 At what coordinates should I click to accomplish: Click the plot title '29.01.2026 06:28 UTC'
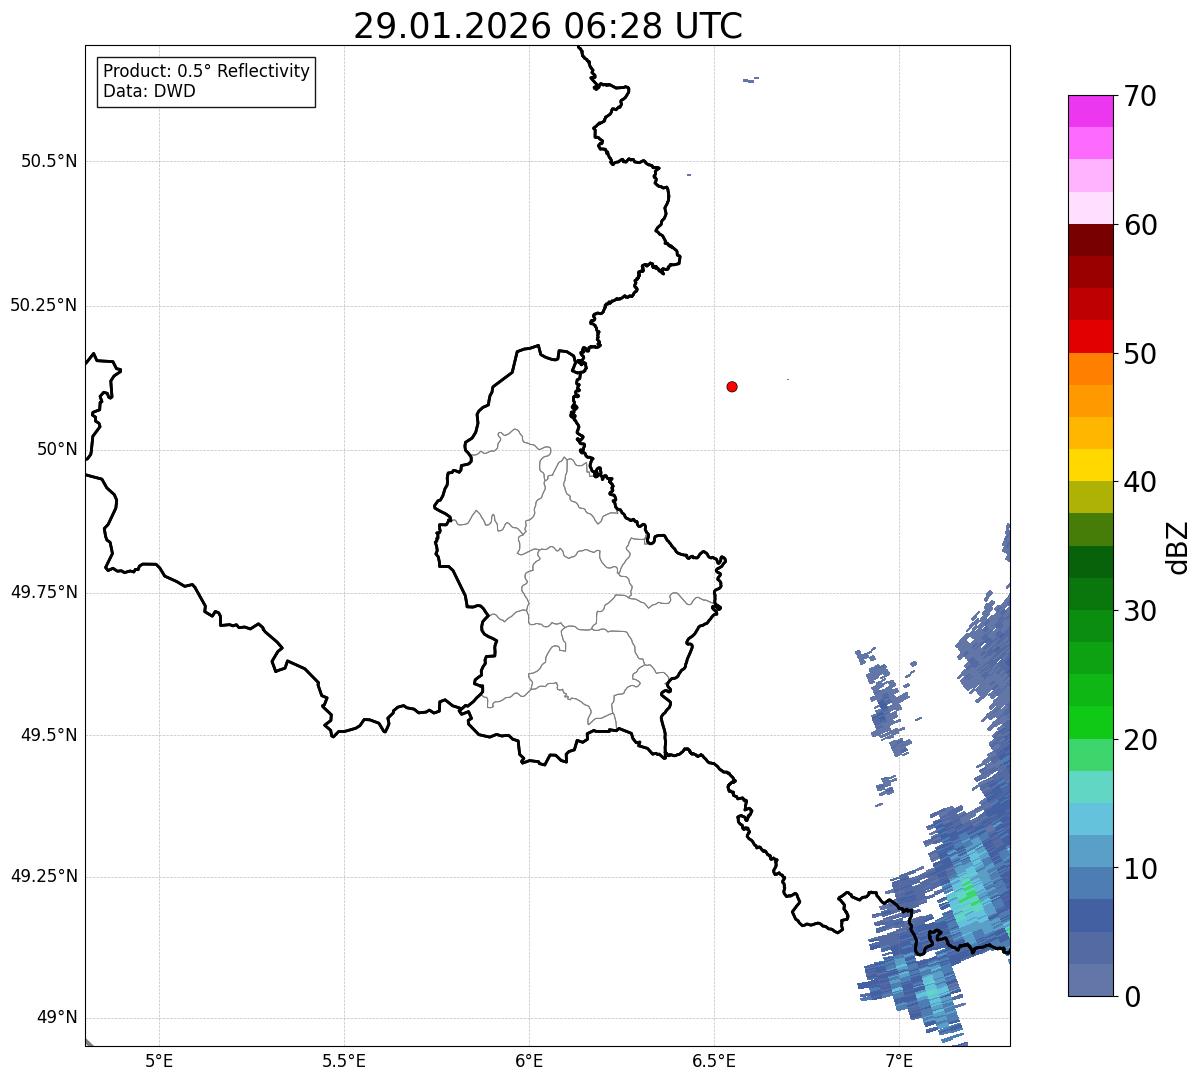pos(548,26)
